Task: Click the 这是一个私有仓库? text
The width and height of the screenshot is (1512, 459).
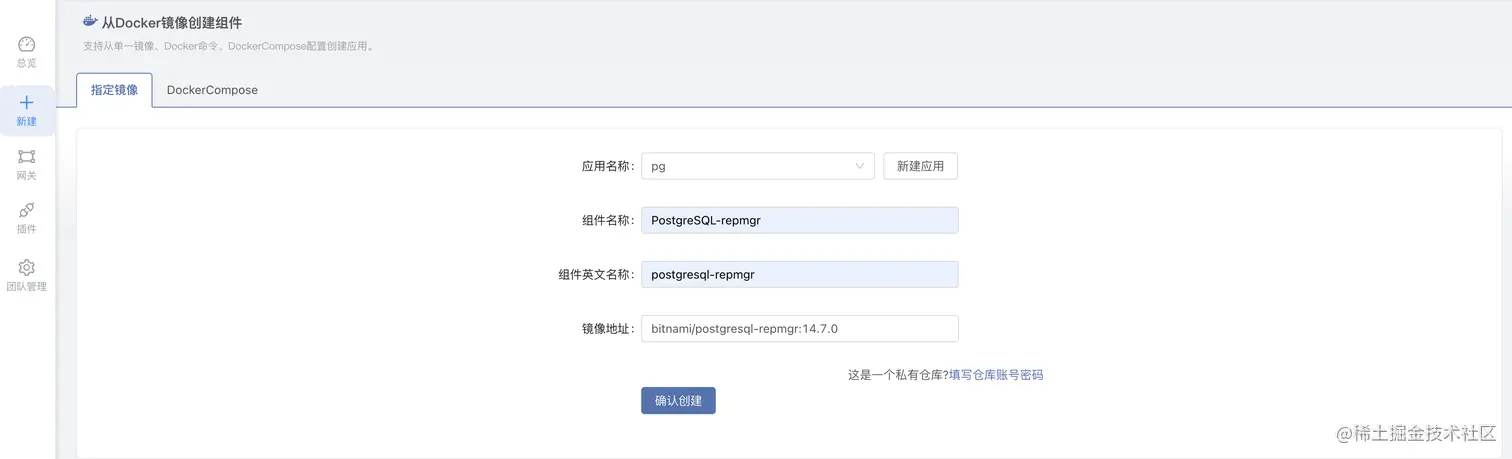Action: (x=898, y=375)
